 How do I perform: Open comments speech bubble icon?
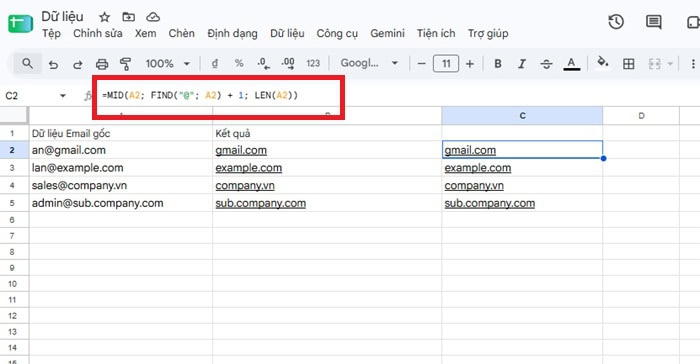point(654,21)
